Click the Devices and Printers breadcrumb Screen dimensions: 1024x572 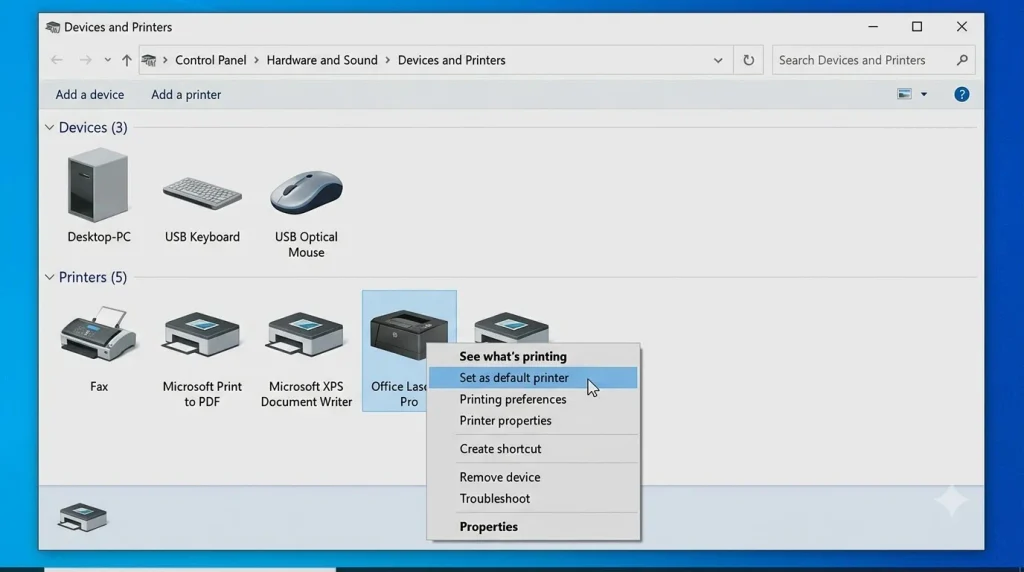tap(451, 60)
